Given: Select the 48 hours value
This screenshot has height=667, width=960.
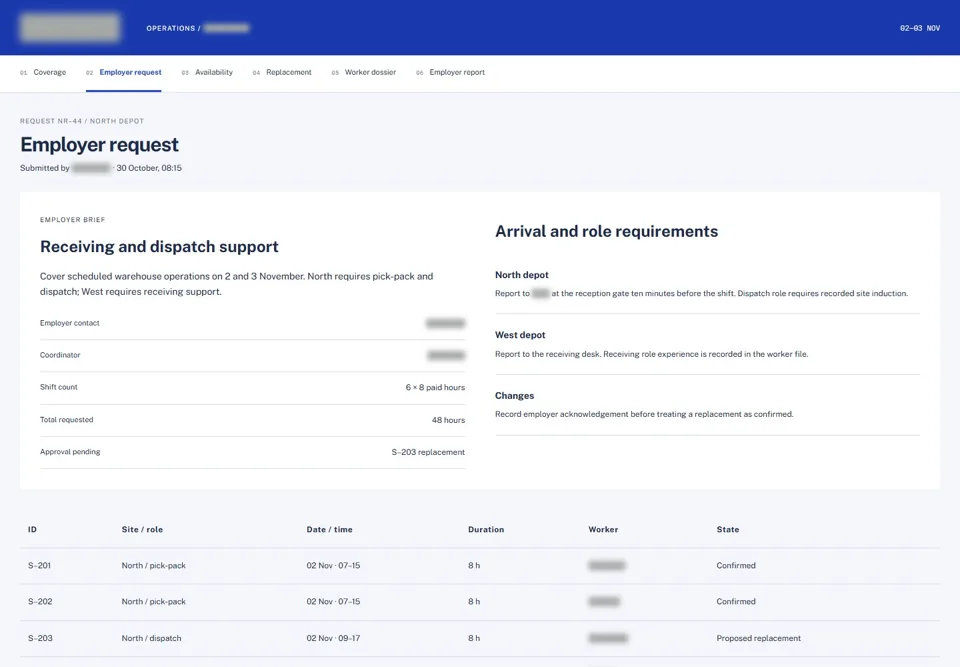Looking at the screenshot, I should (448, 420).
